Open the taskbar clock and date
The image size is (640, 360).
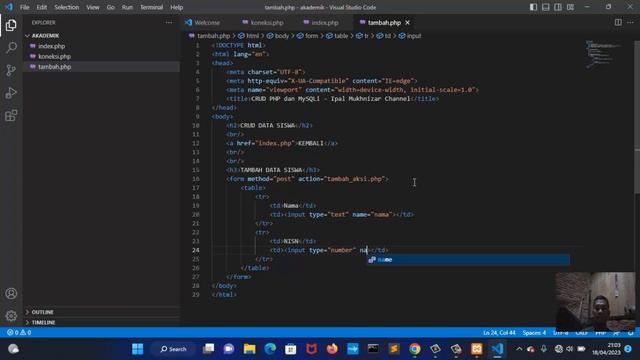click(x=606, y=349)
